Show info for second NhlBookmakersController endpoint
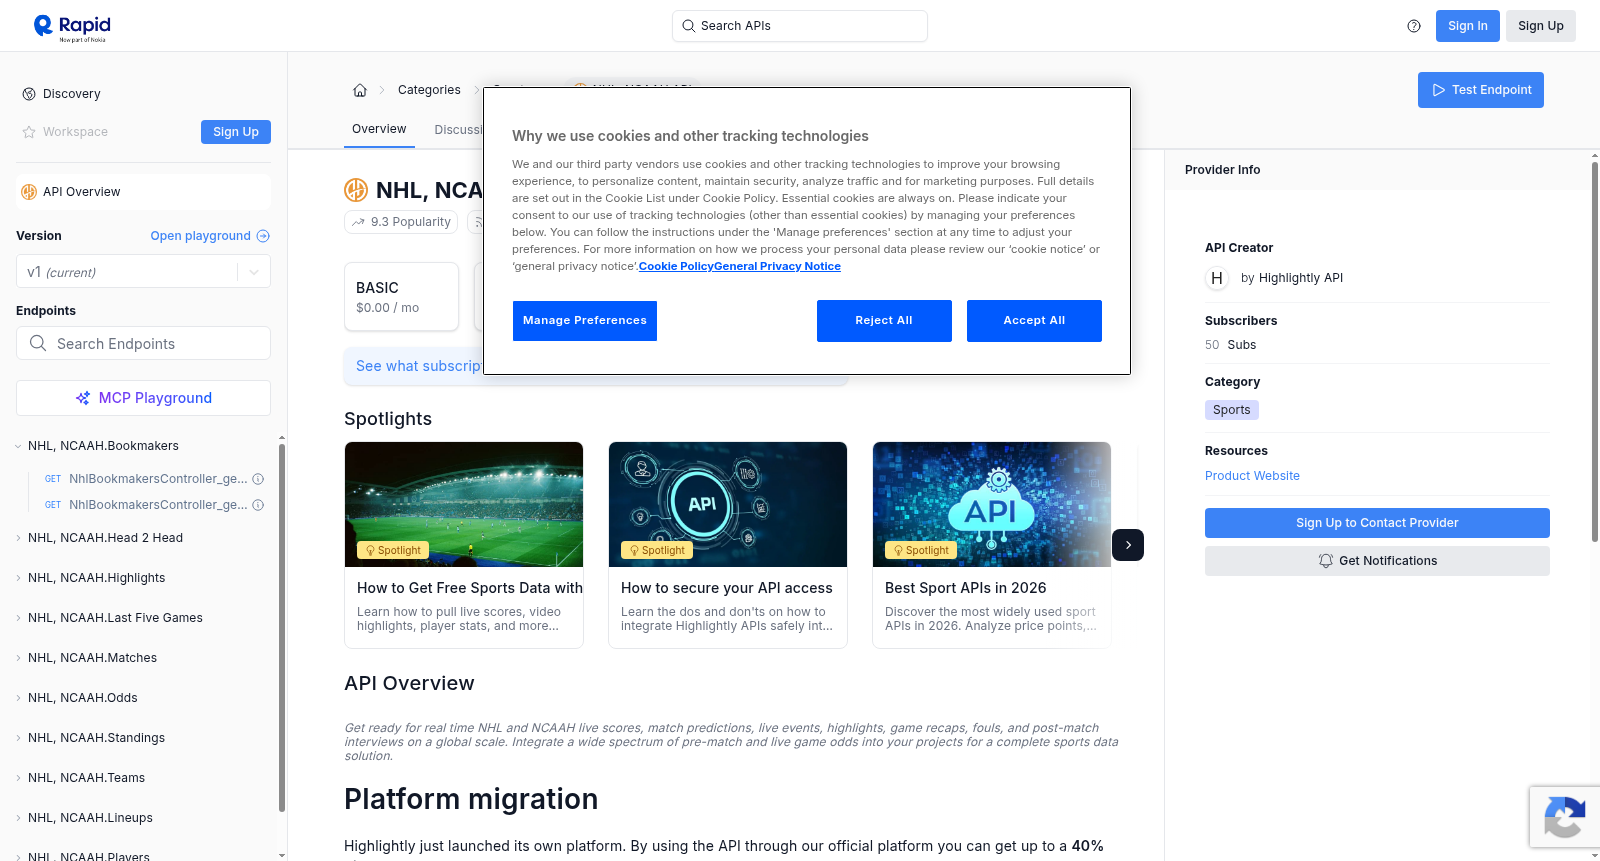Image resolution: width=1600 pixels, height=861 pixels. (x=258, y=505)
